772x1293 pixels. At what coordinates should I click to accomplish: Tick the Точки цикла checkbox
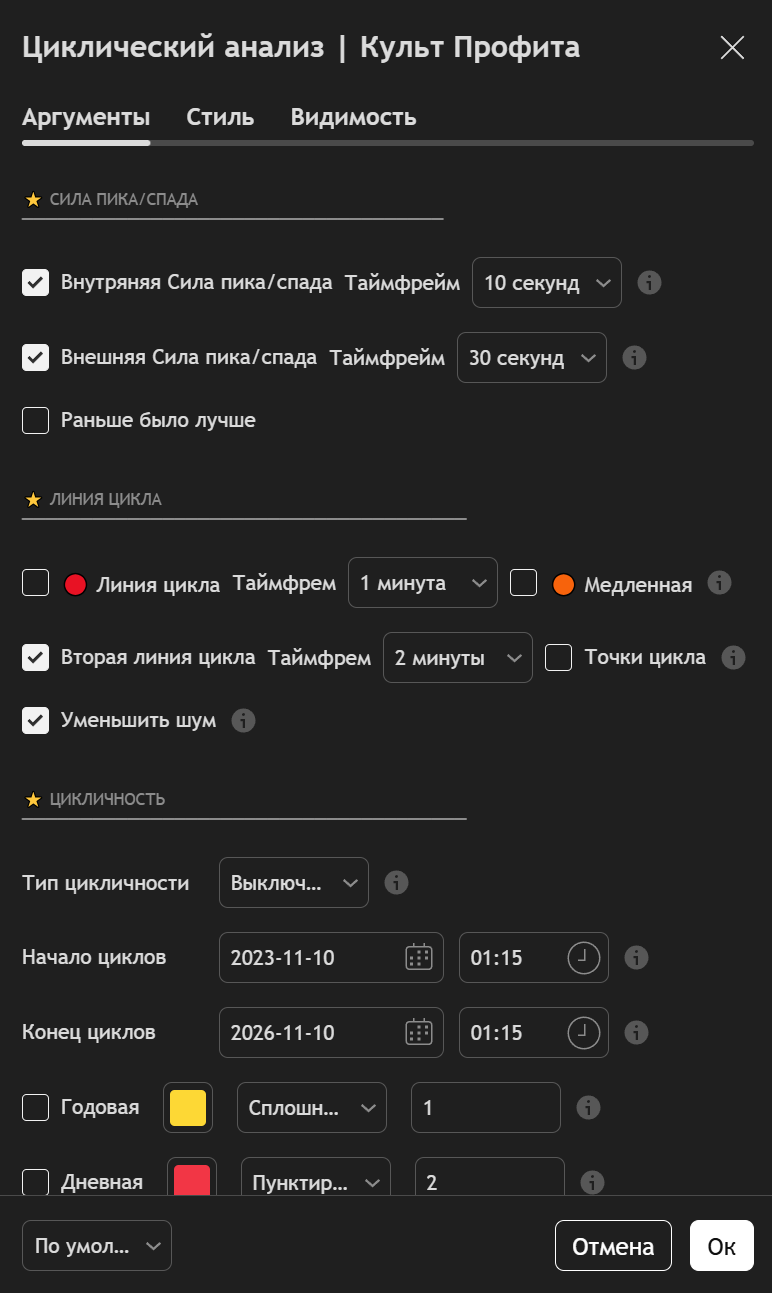(x=558, y=657)
